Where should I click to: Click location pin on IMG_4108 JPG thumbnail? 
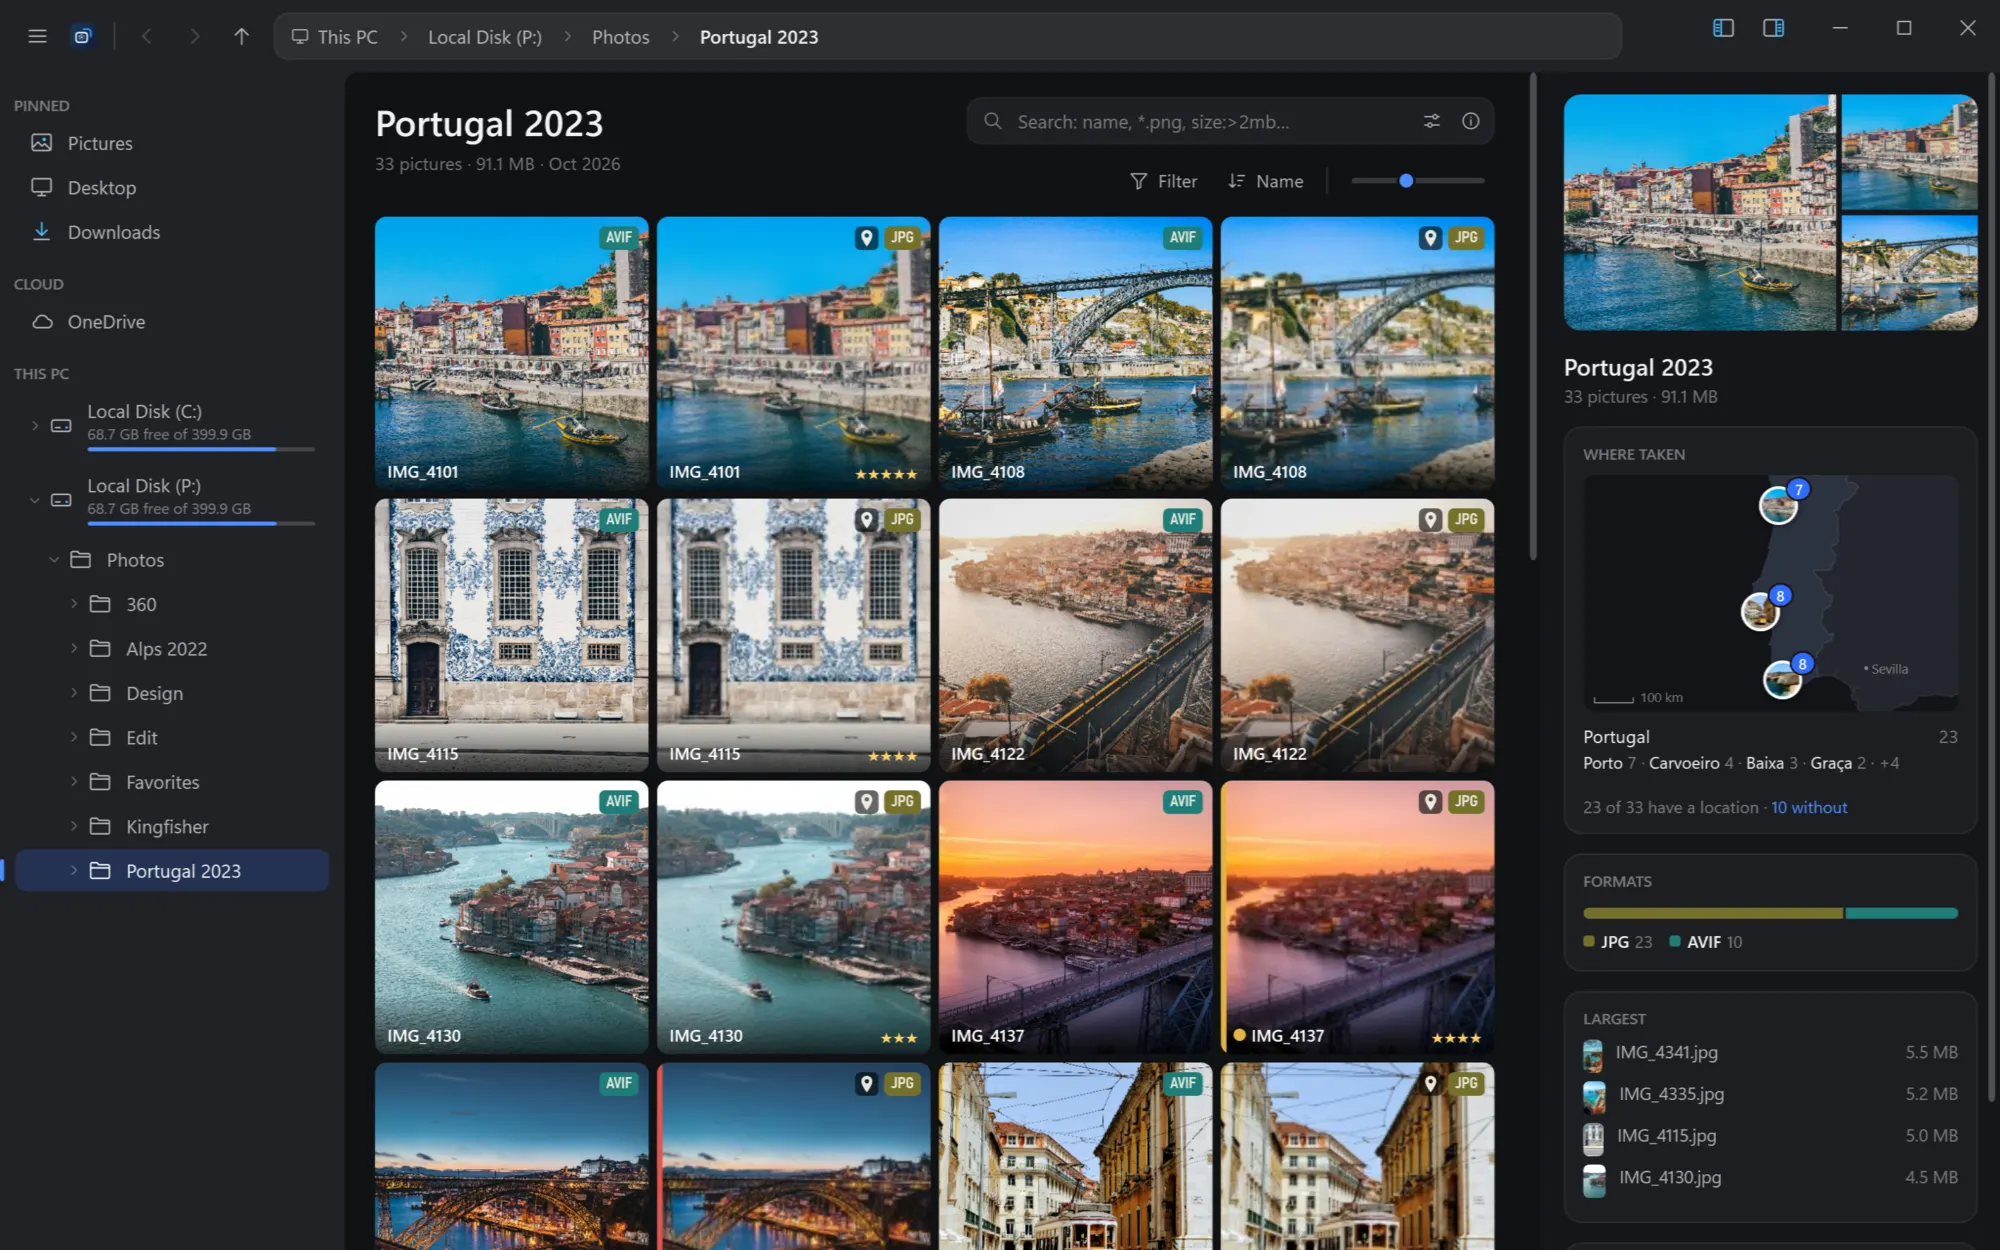click(1431, 237)
